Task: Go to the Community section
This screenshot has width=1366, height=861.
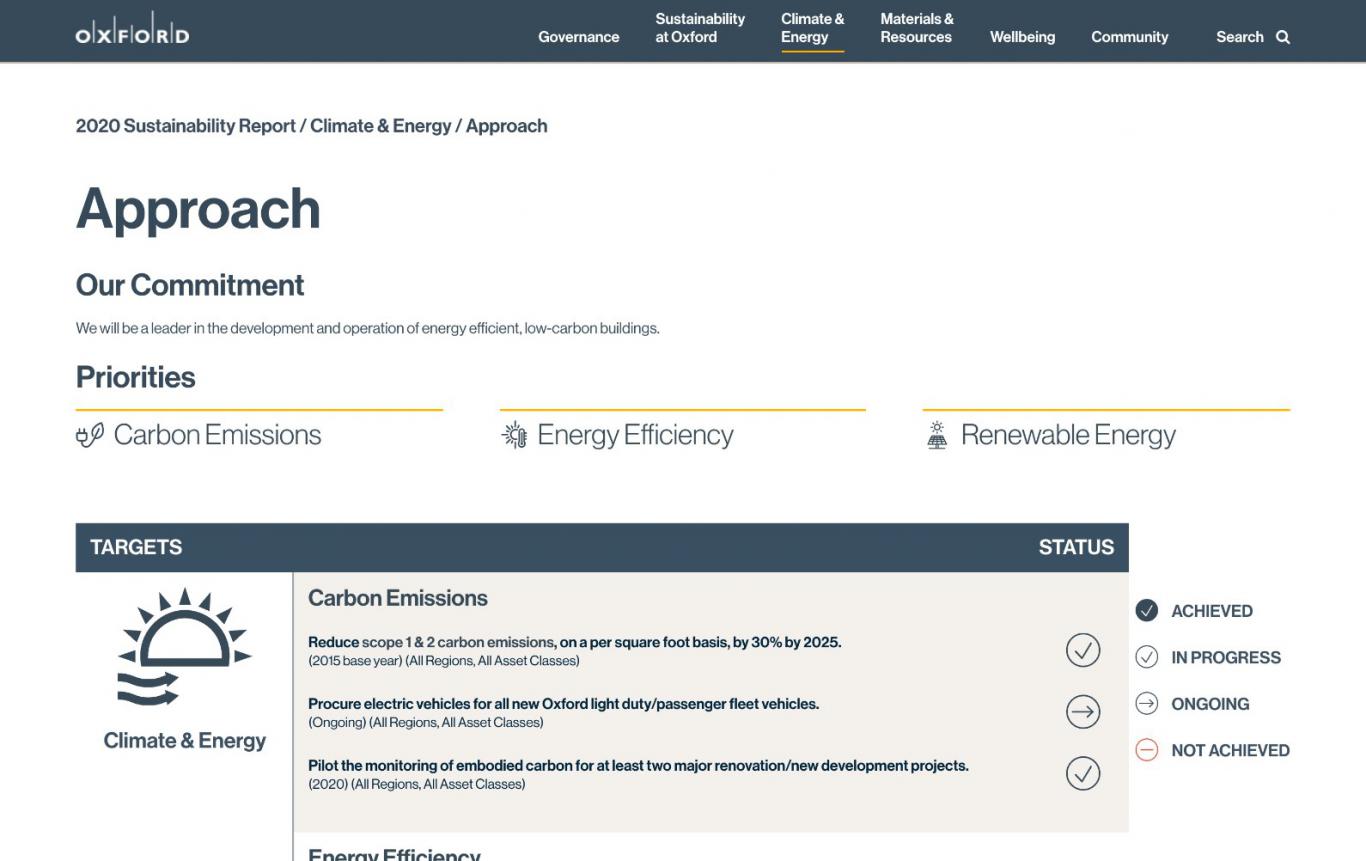Action: 1130,37
